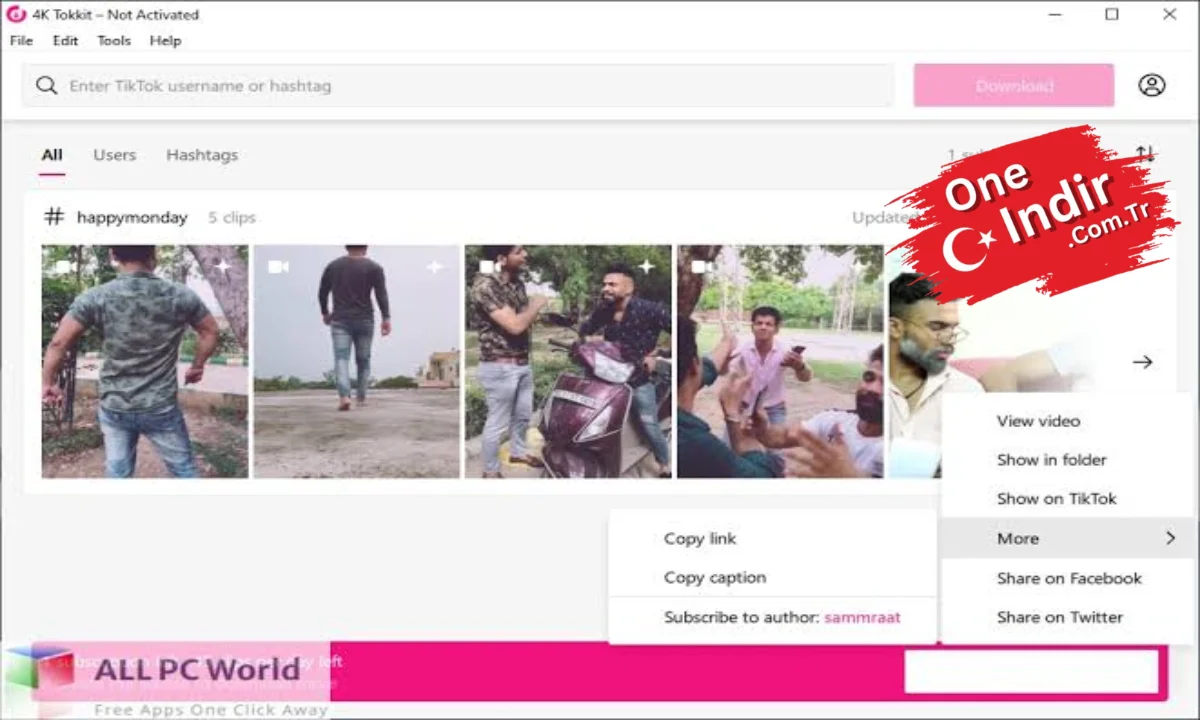Open the Tools menu
The image size is (1200, 720).
(x=114, y=41)
